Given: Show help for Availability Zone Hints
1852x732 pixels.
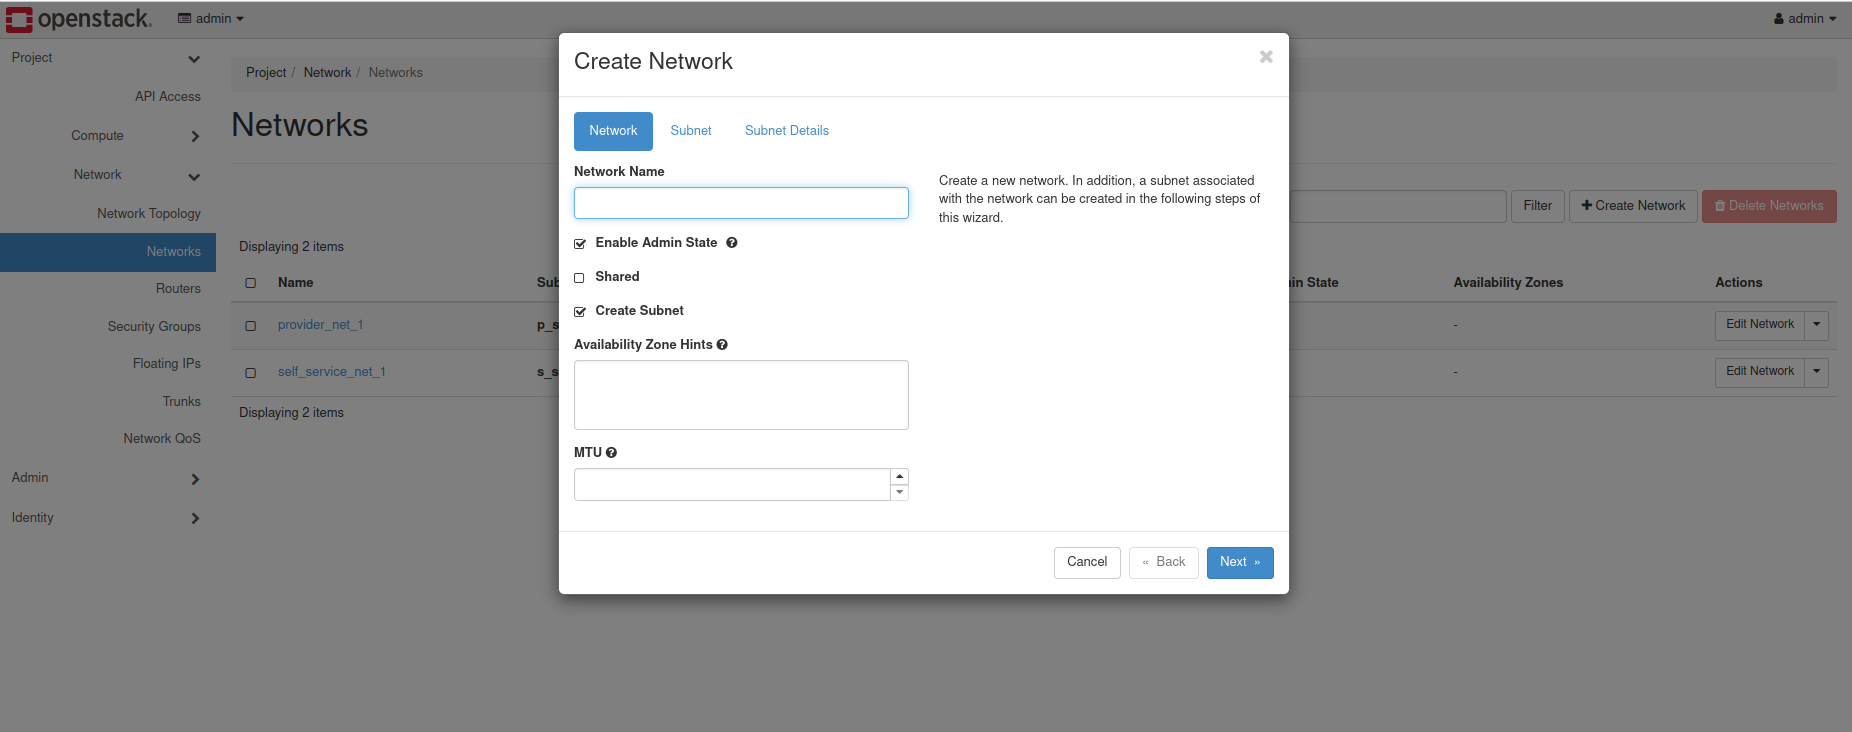Looking at the screenshot, I should coord(722,345).
